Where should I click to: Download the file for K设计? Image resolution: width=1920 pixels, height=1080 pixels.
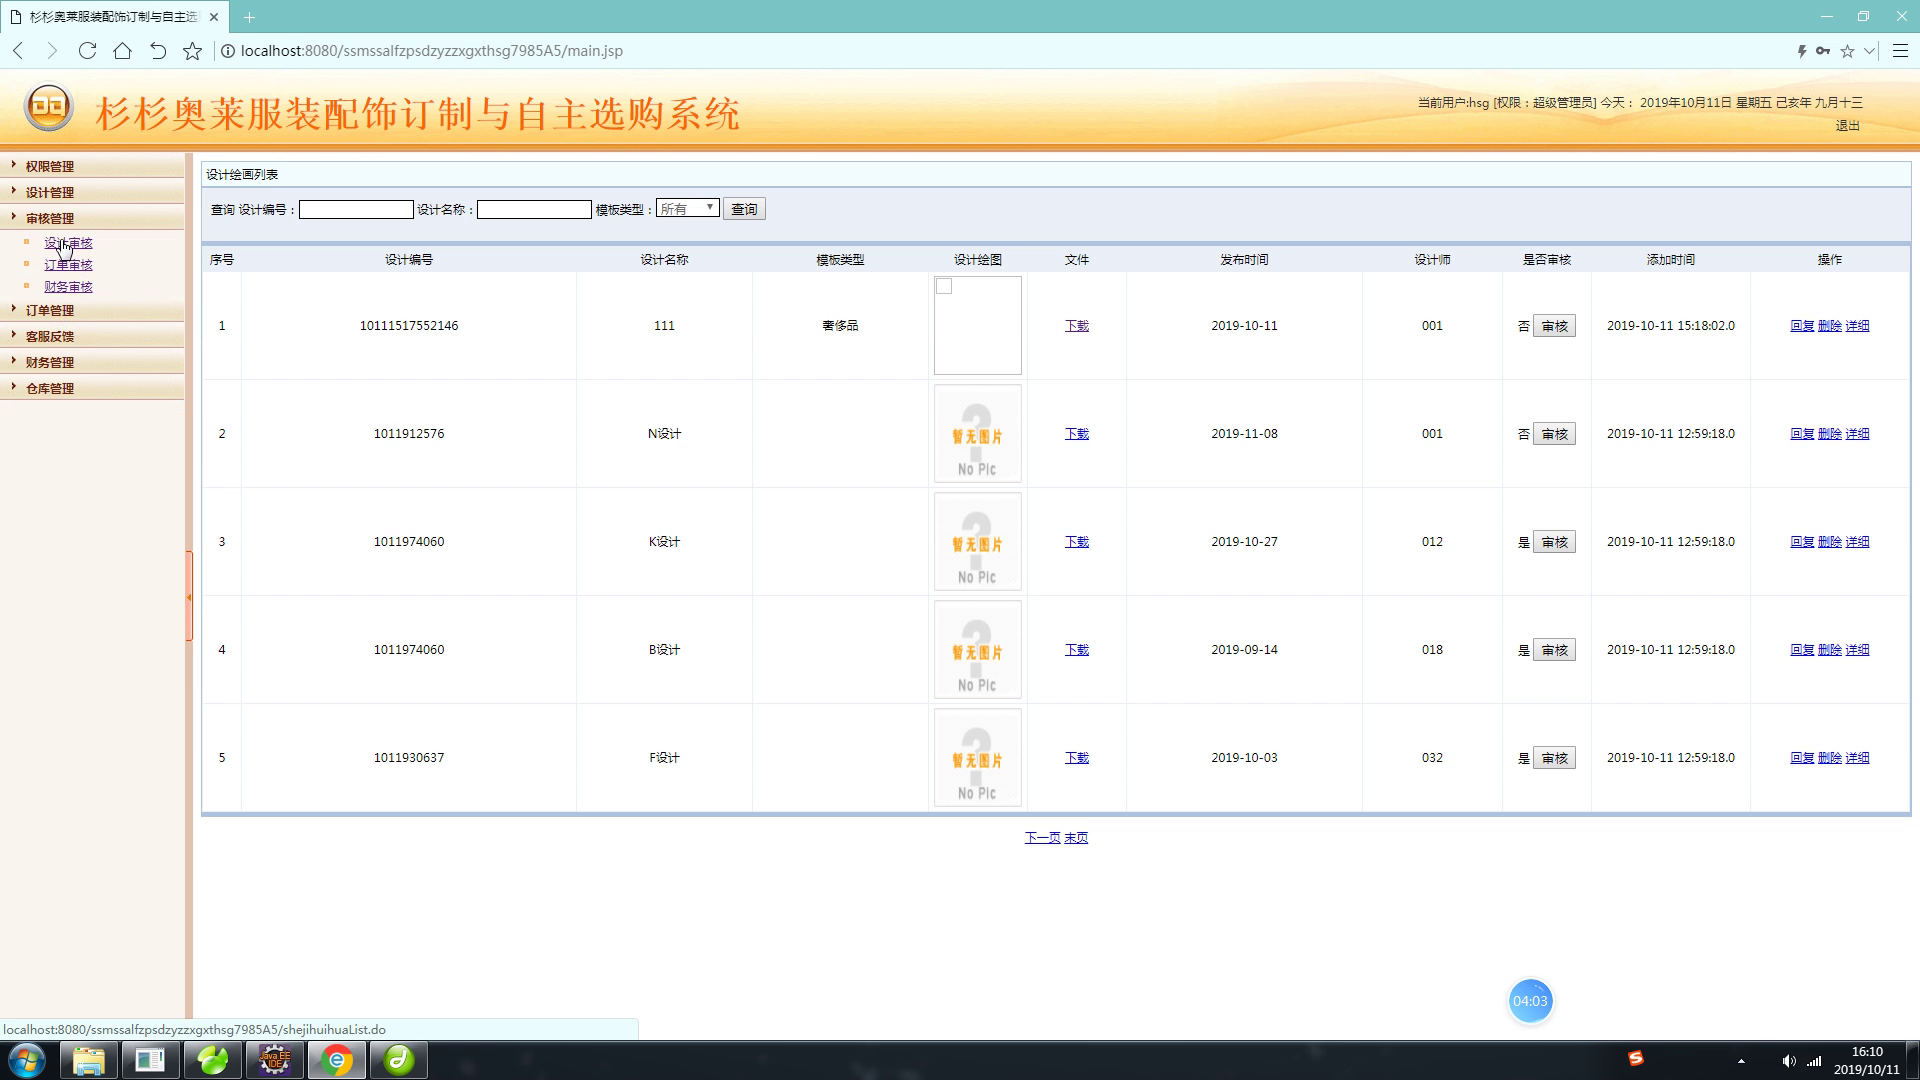tap(1077, 542)
